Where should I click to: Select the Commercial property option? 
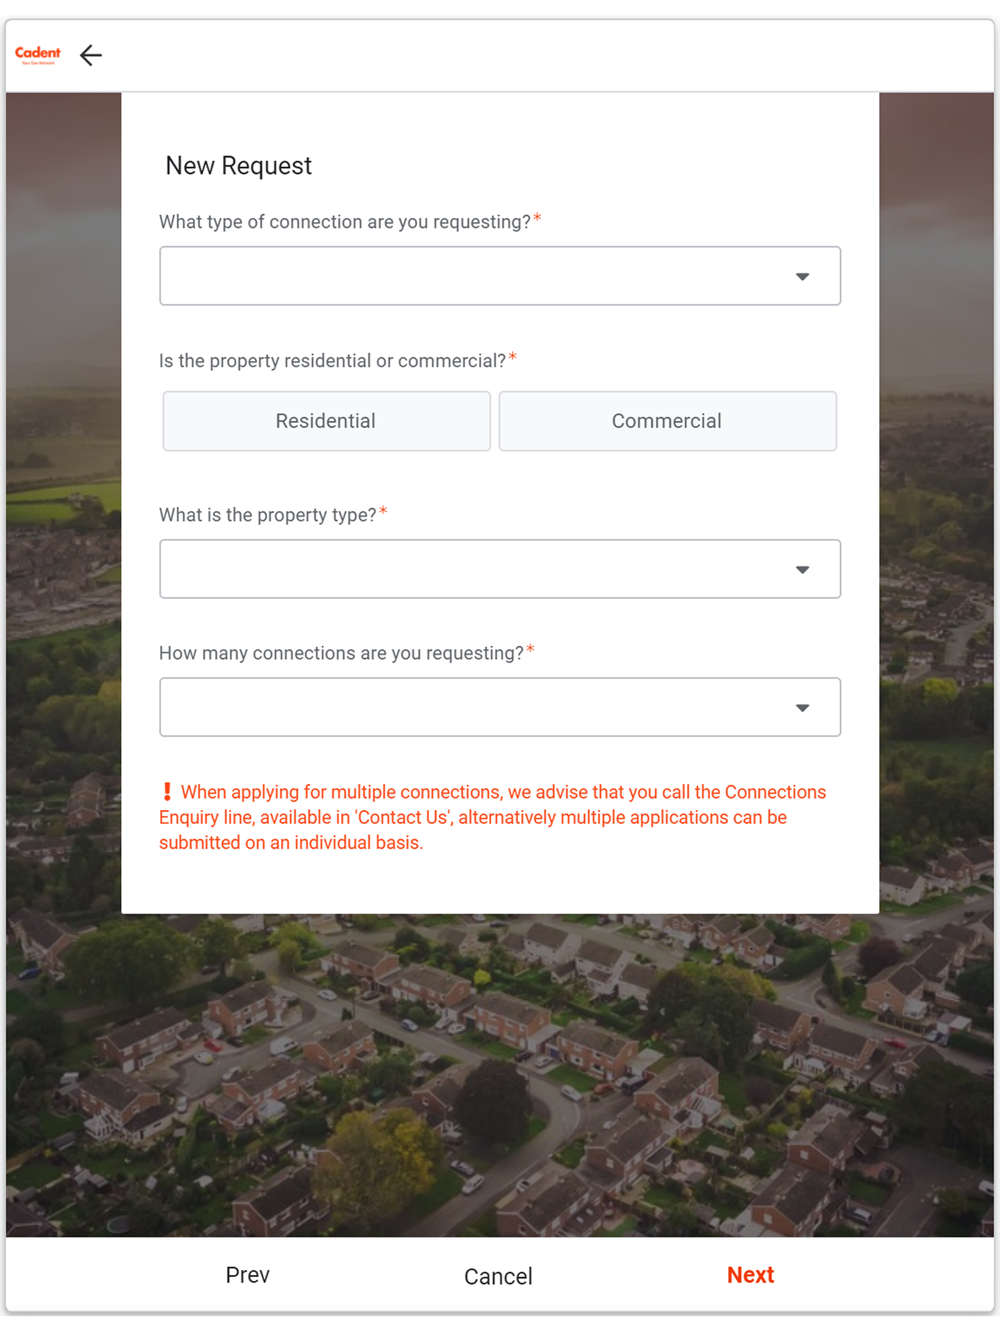click(667, 421)
